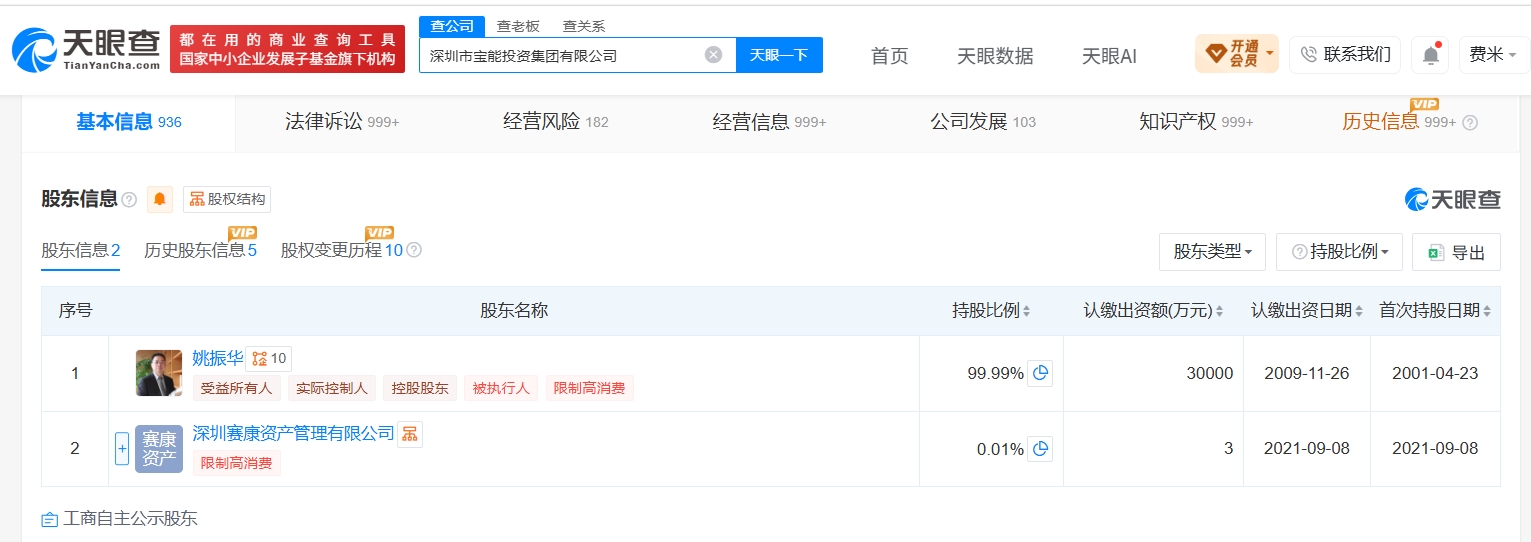
Task: Export shareholder table via 导出 button
Action: [x=1456, y=252]
